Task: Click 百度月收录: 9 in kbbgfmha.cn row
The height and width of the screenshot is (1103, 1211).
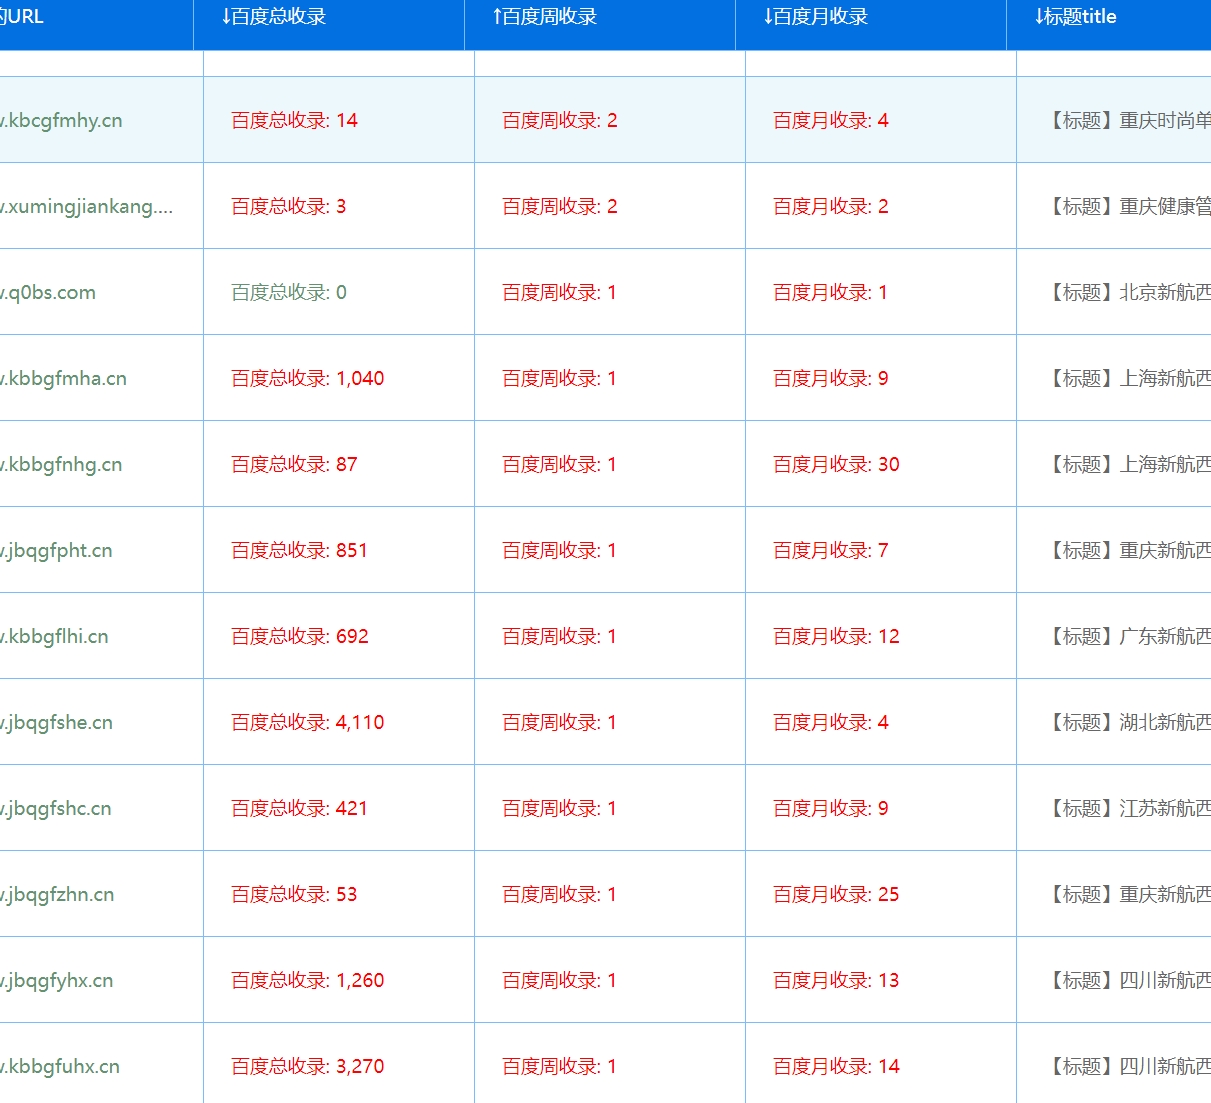Action: point(831,378)
